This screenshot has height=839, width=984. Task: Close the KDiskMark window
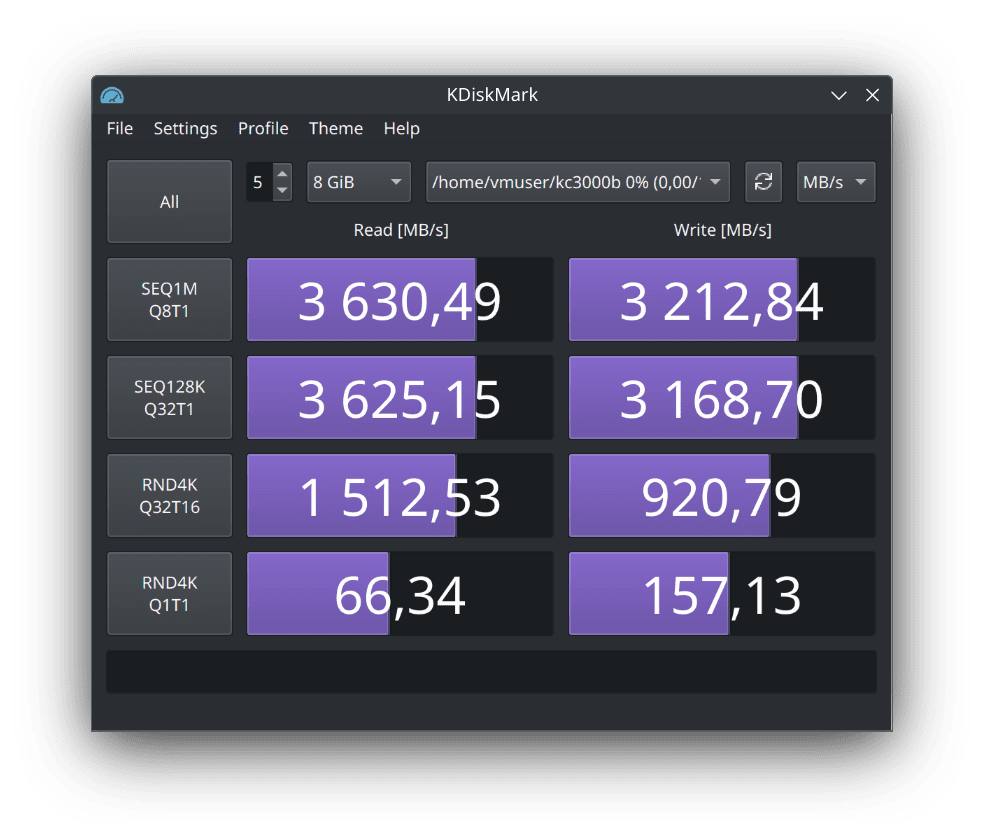(x=872, y=95)
